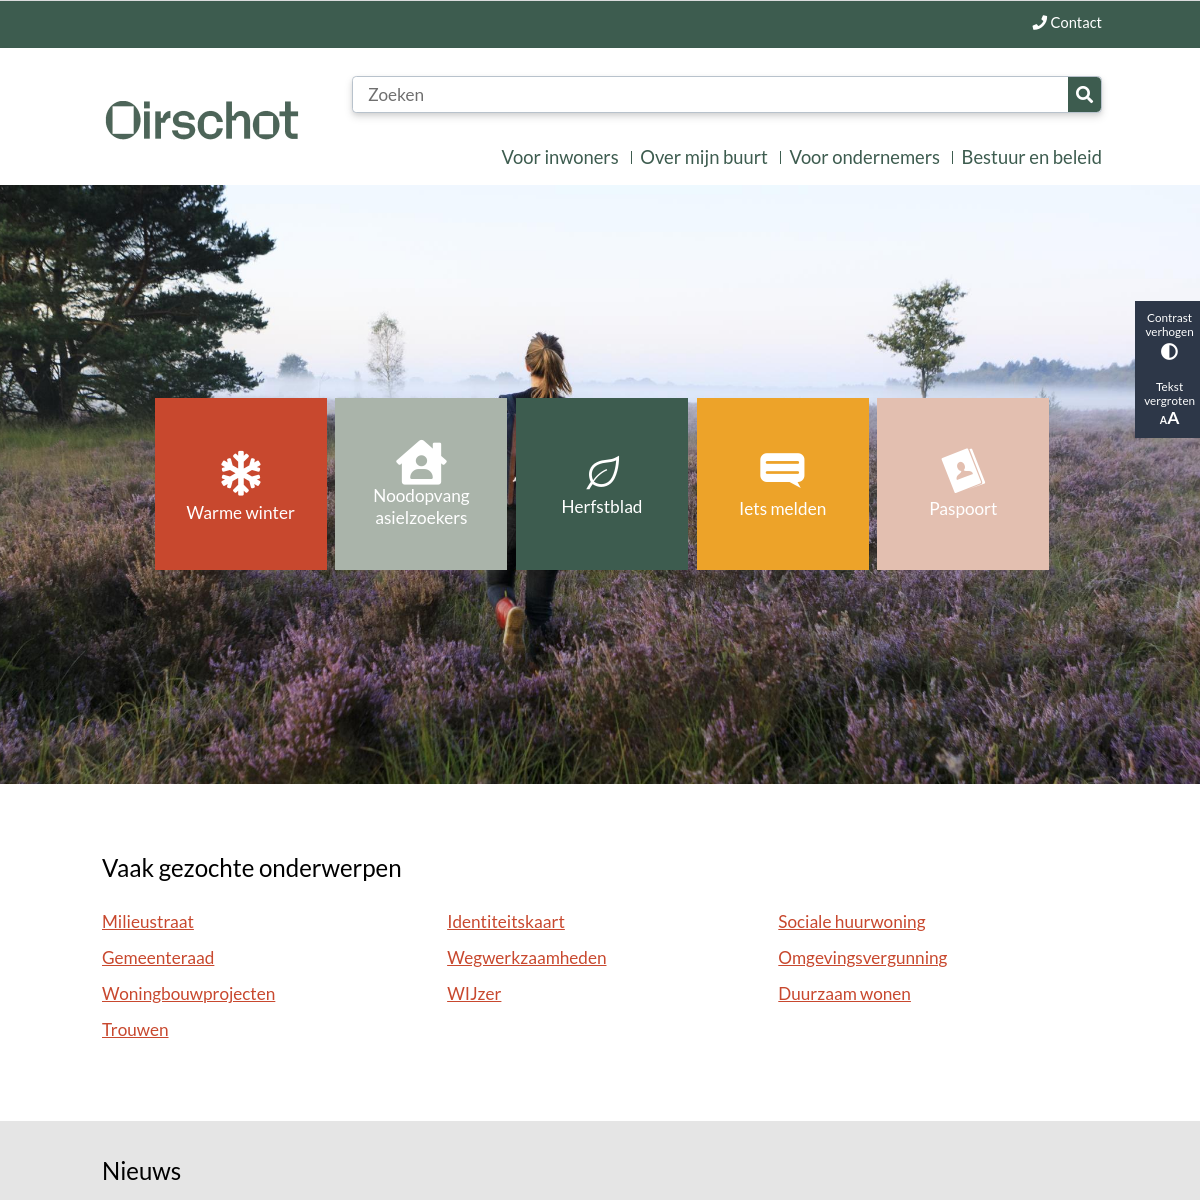Open the Trouwen link
The image size is (1200, 1200).
tap(135, 1030)
